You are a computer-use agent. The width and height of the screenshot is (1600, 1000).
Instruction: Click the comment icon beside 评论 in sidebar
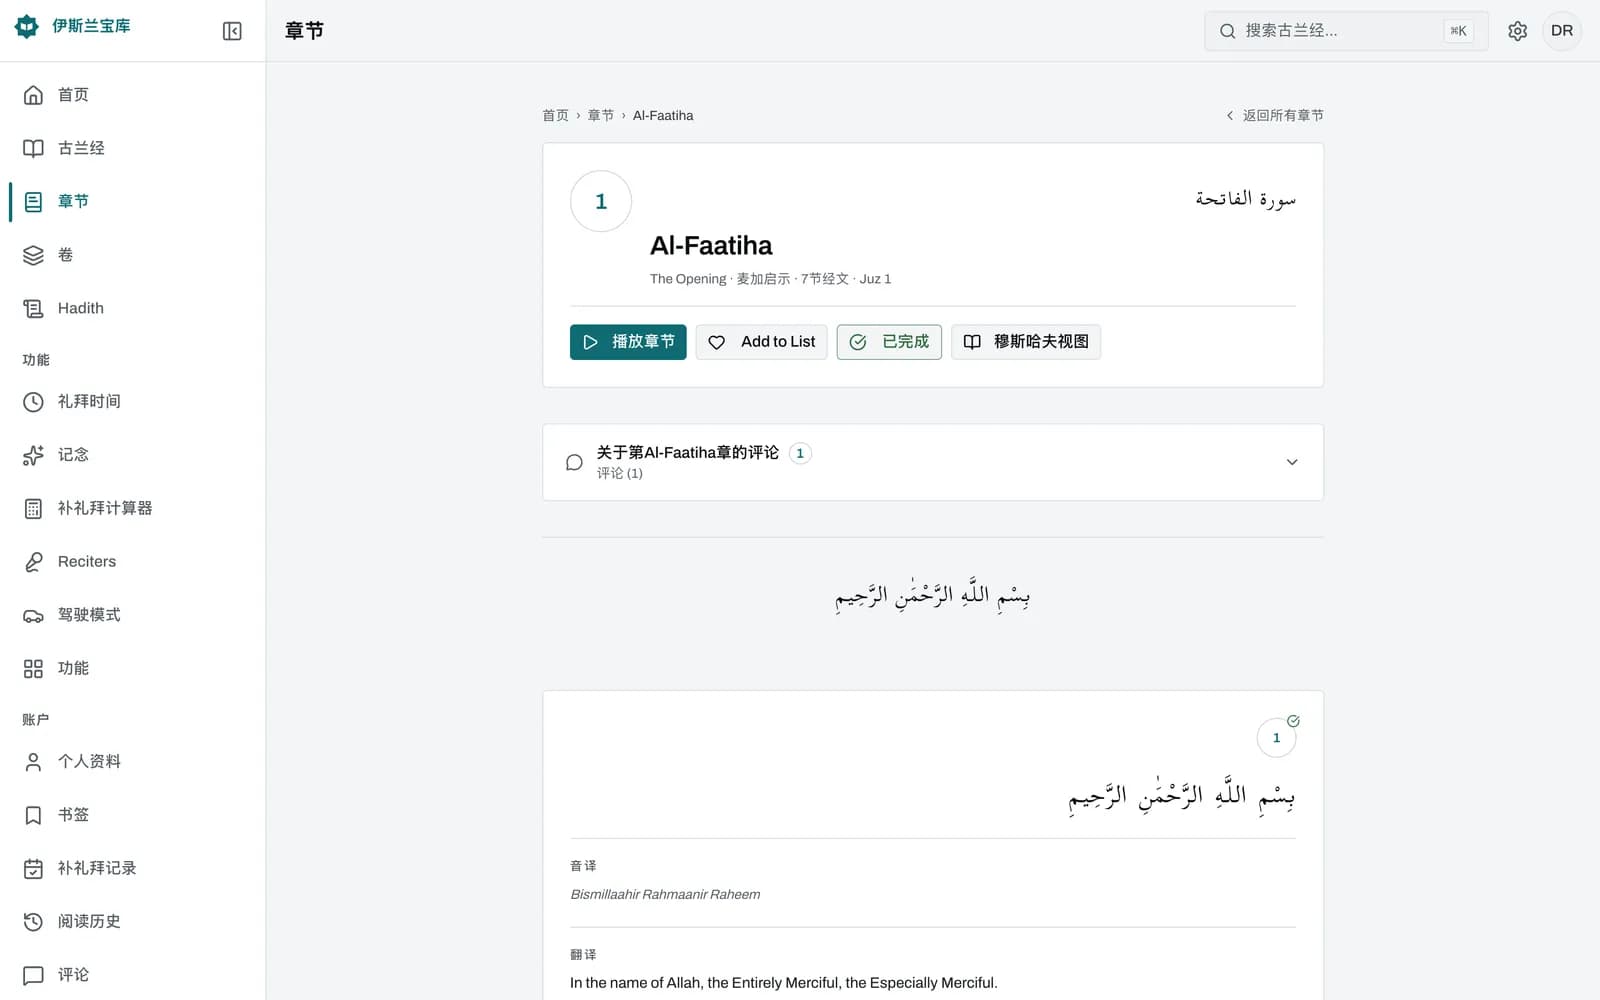33,975
